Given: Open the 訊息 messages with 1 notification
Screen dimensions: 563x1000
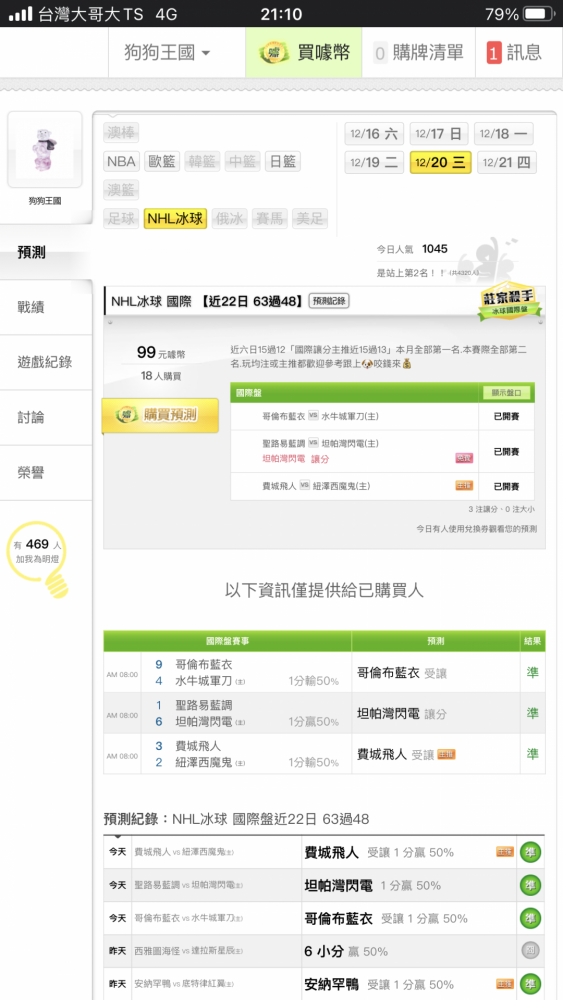Looking at the screenshot, I should pos(514,52).
